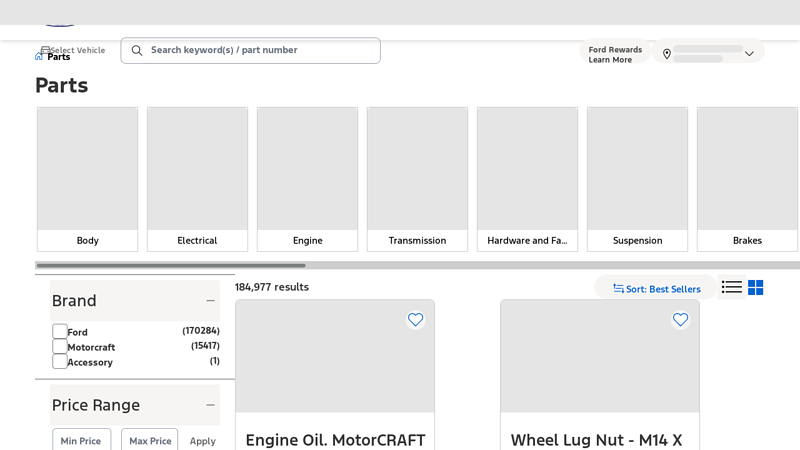The image size is (800, 450).
Task: Open the Hardware and Fa... category
Action: point(528,179)
